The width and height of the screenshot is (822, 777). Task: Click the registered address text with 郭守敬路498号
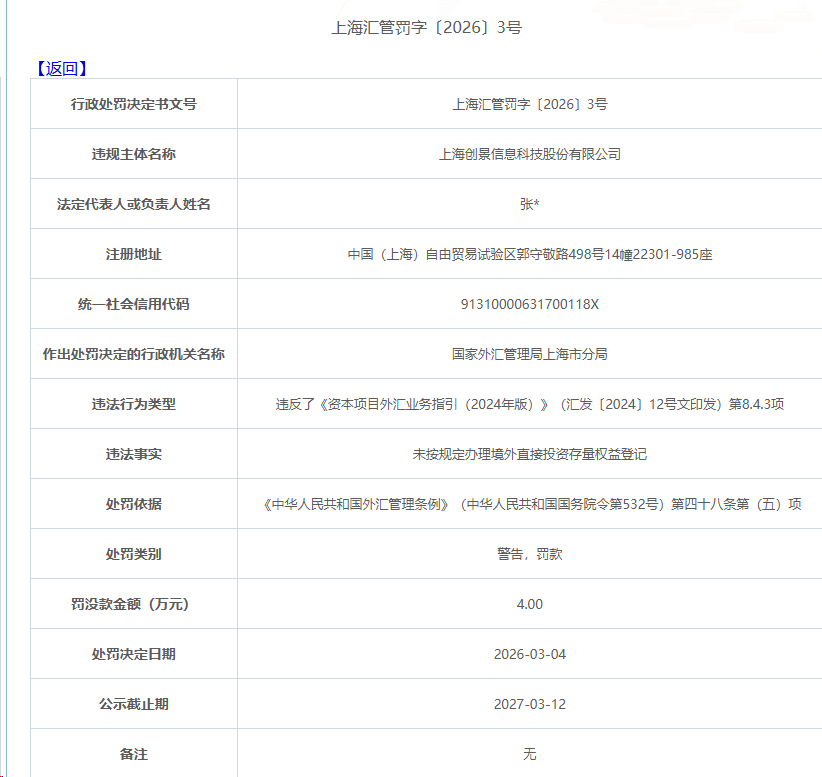[x=529, y=254]
